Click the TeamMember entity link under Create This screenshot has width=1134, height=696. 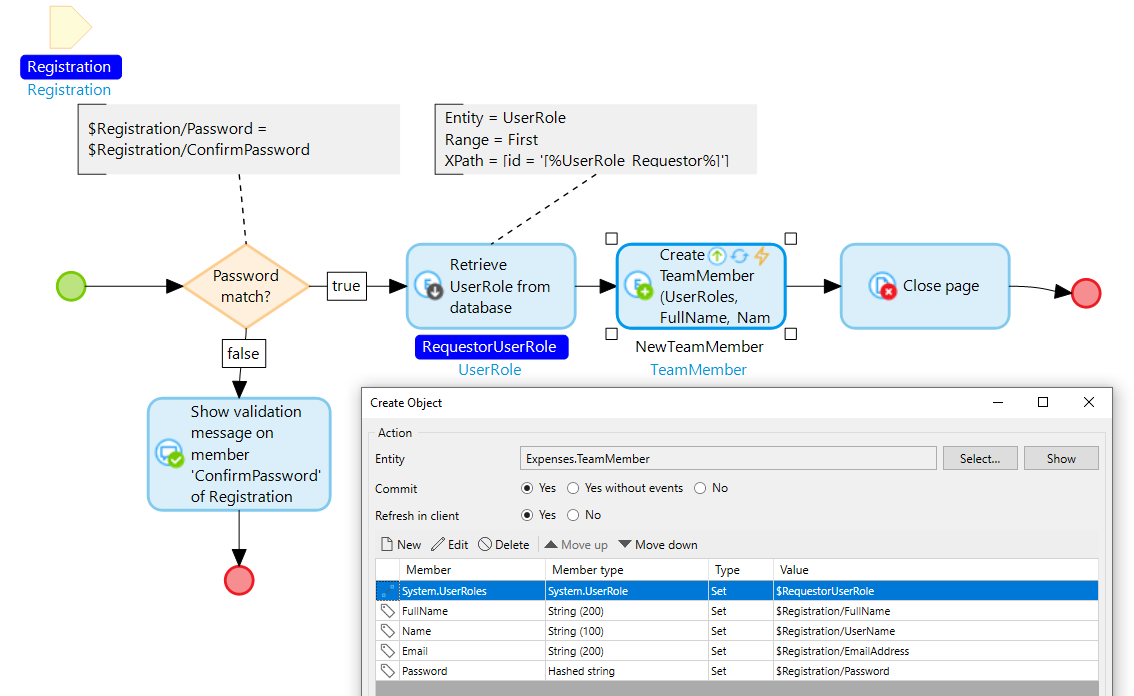pos(698,370)
